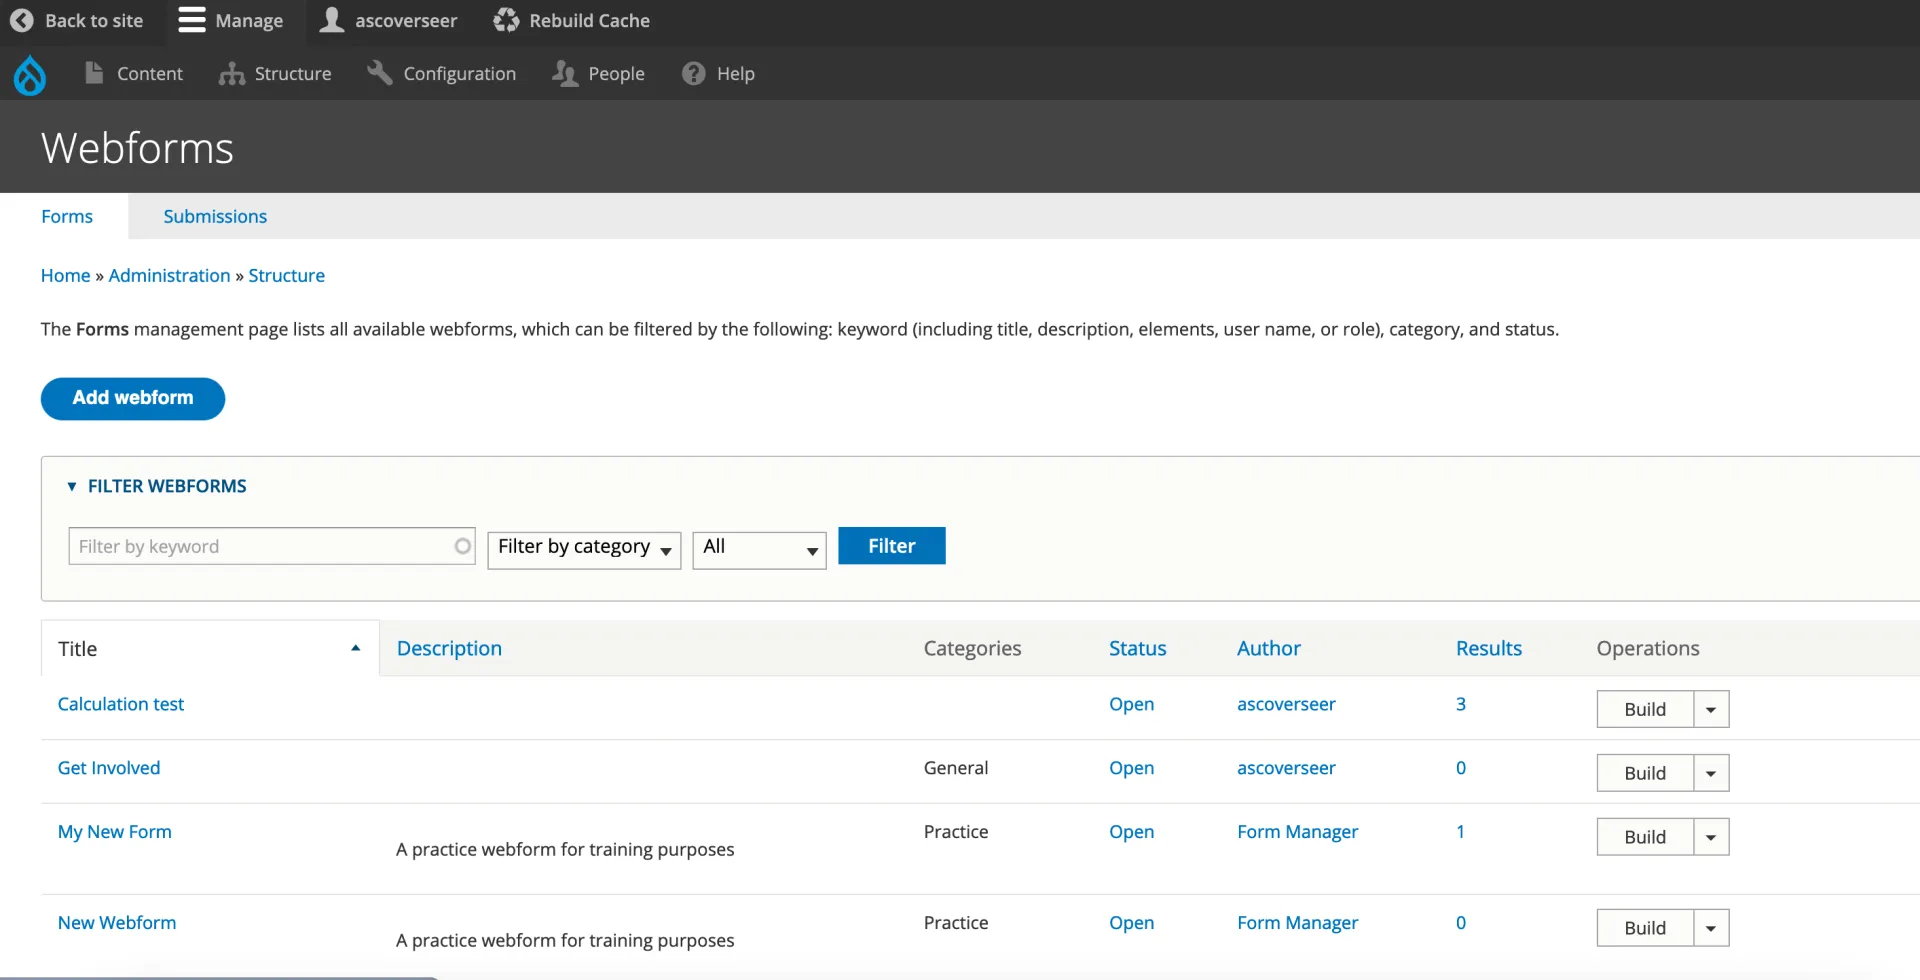View the 0 results for Get Involved
This screenshot has width=1920, height=980.
(x=1461, y=768)
